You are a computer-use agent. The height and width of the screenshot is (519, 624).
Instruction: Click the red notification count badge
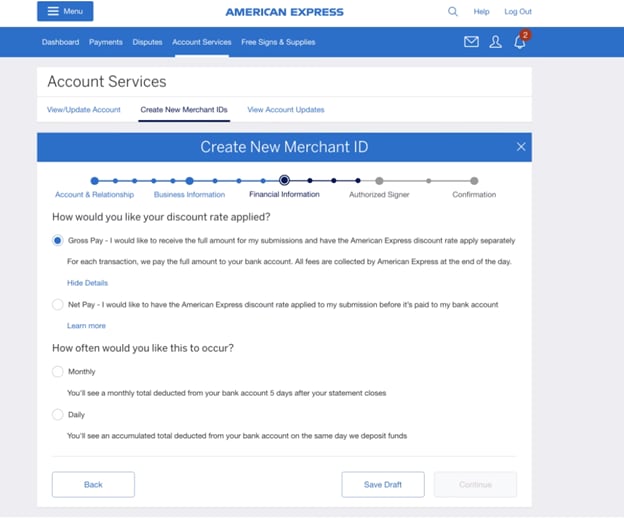click(525, 35)
